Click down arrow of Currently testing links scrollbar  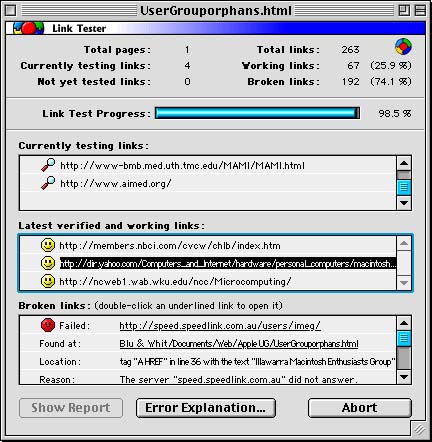pyautogui.click(x=404, y=203)
